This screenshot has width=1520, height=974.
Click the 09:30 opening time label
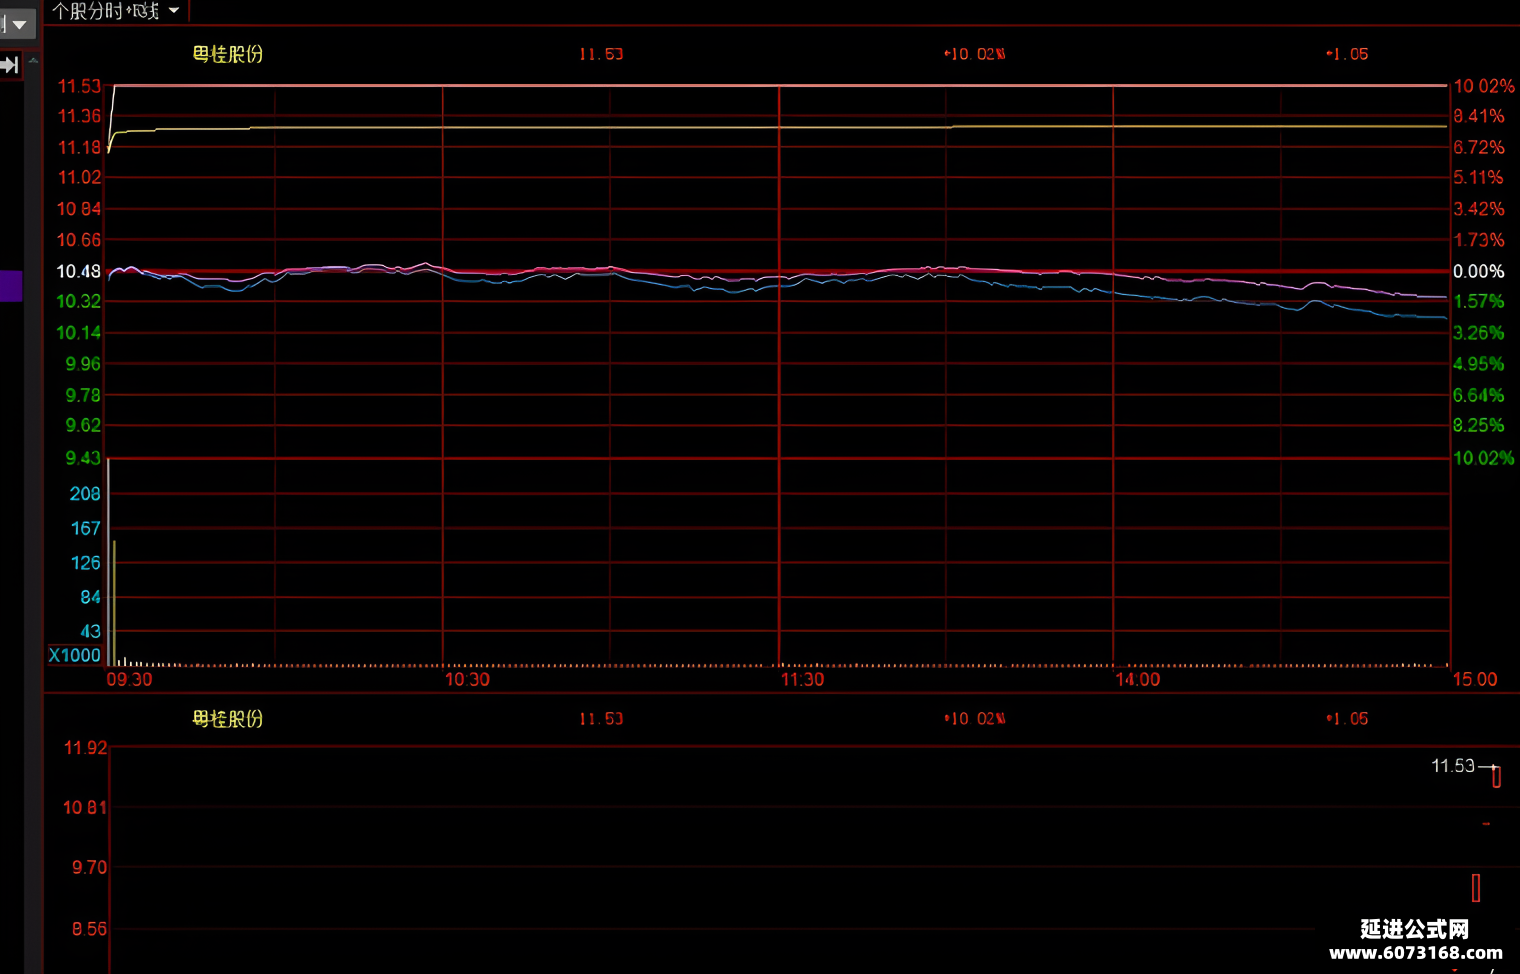click(x=130, y=680)
